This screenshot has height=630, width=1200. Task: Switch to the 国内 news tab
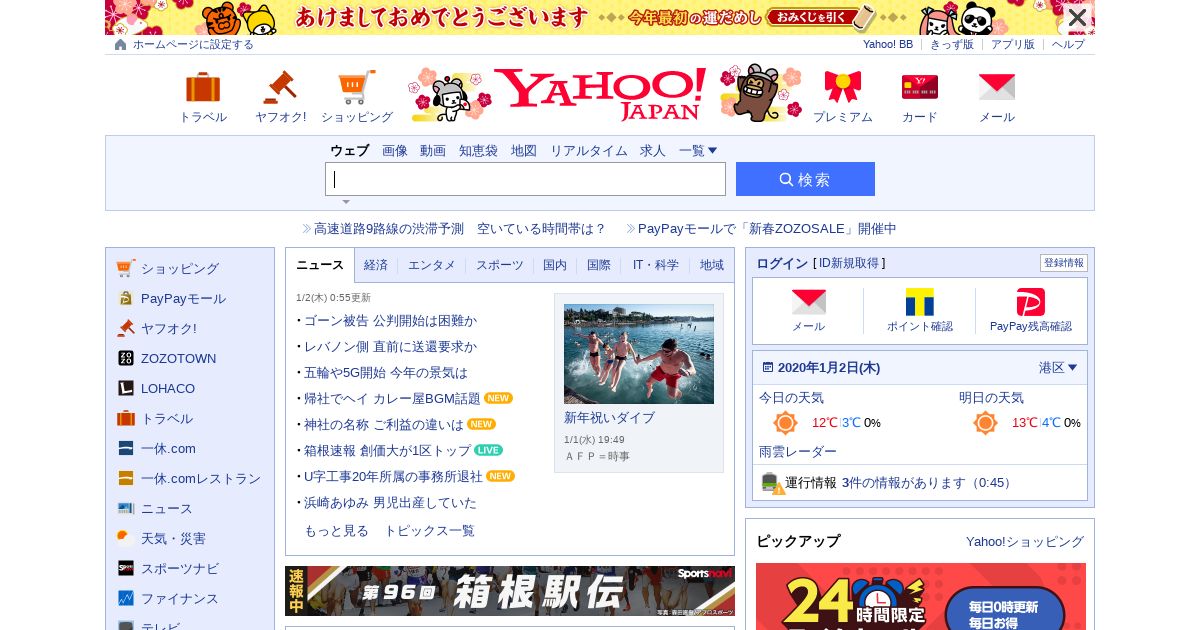pyautogui.click(x=555, y=265)
